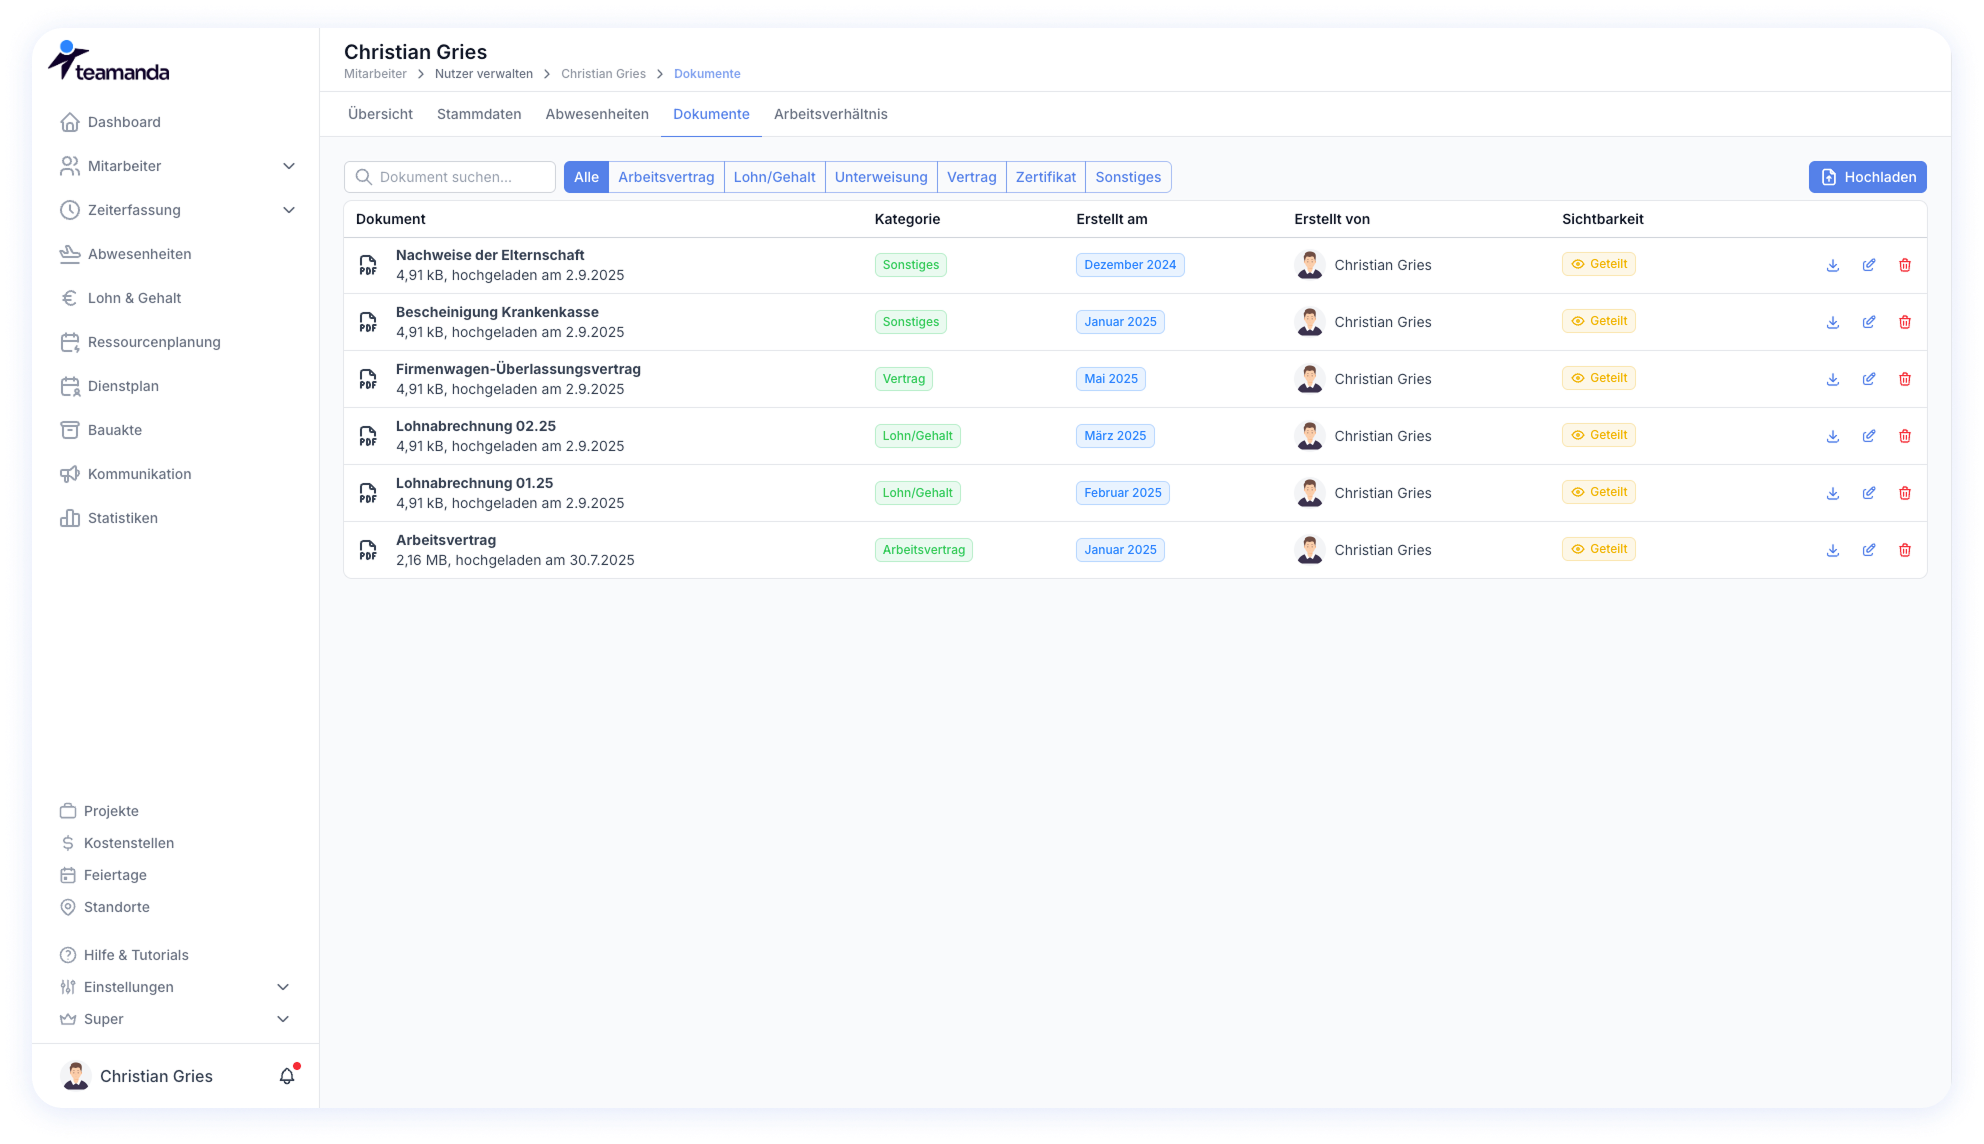Expand the Mitarbeiter sidebar menu

288,166
